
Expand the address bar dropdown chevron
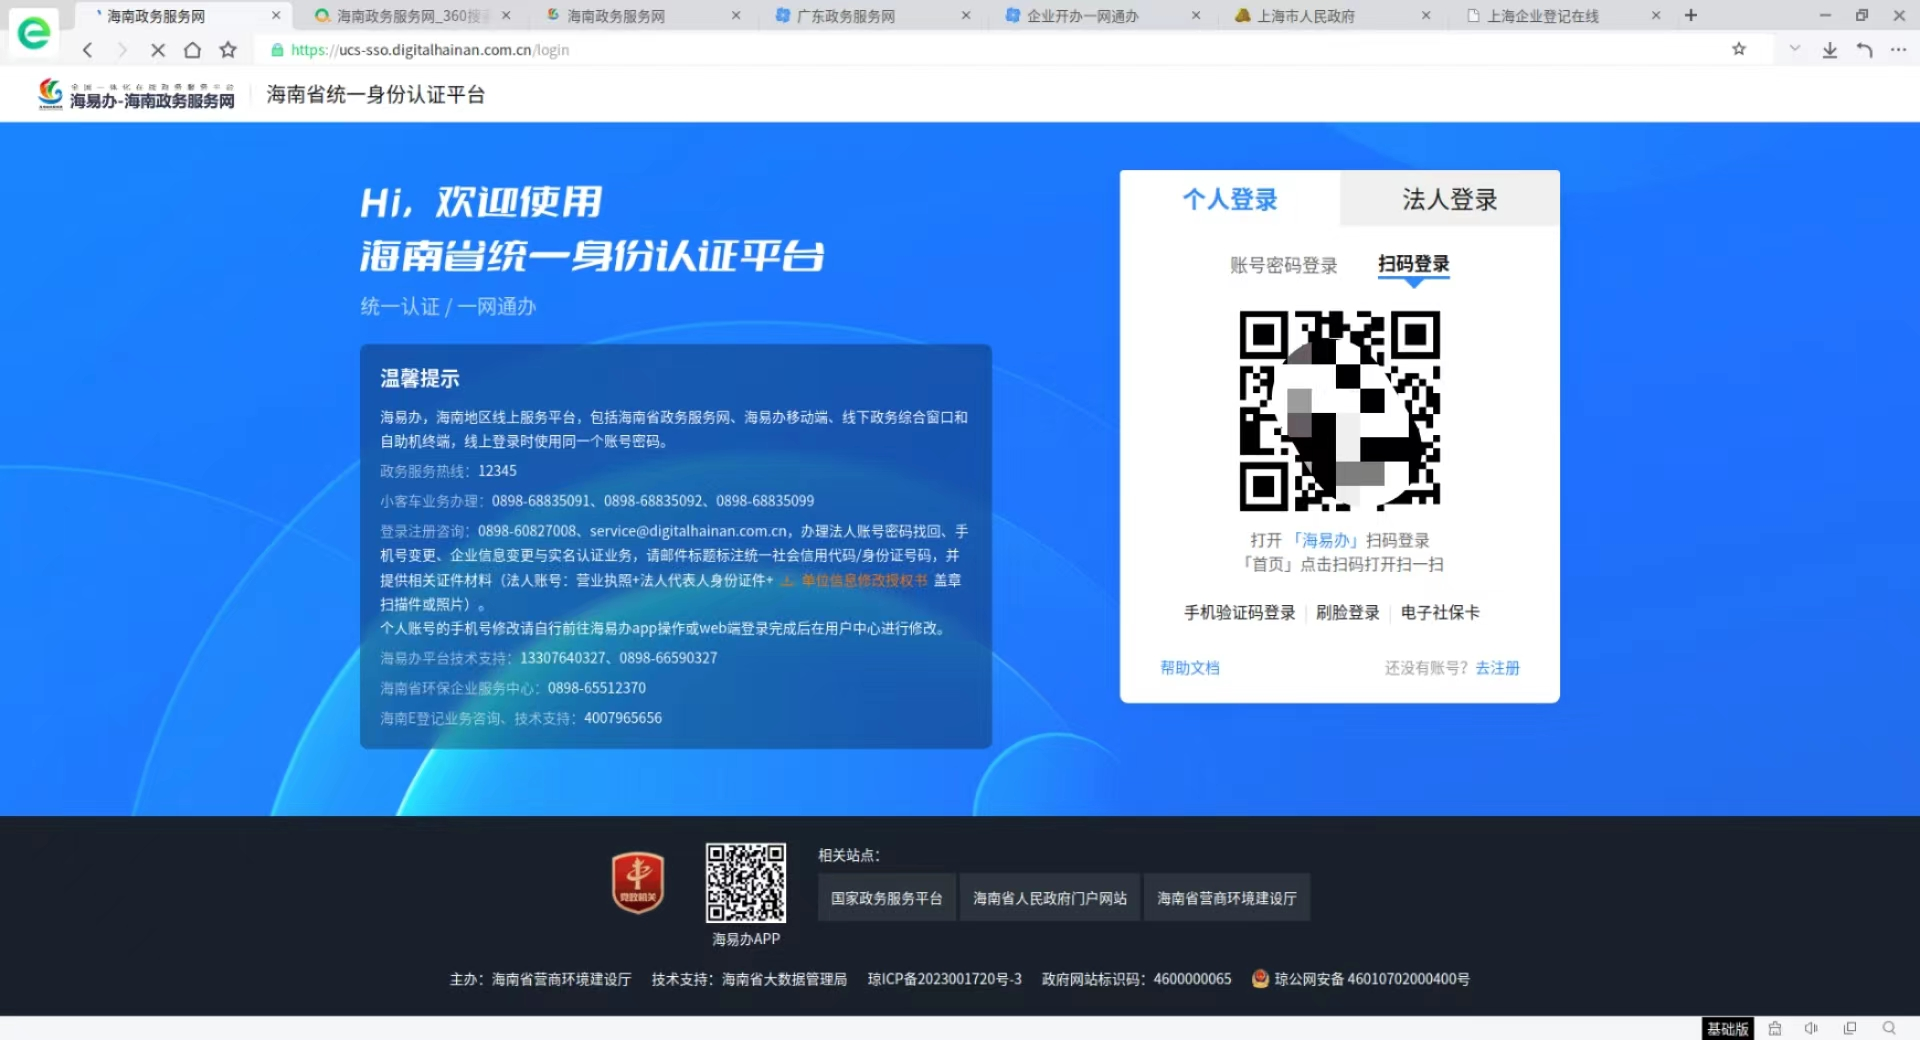coord(1794,49)
